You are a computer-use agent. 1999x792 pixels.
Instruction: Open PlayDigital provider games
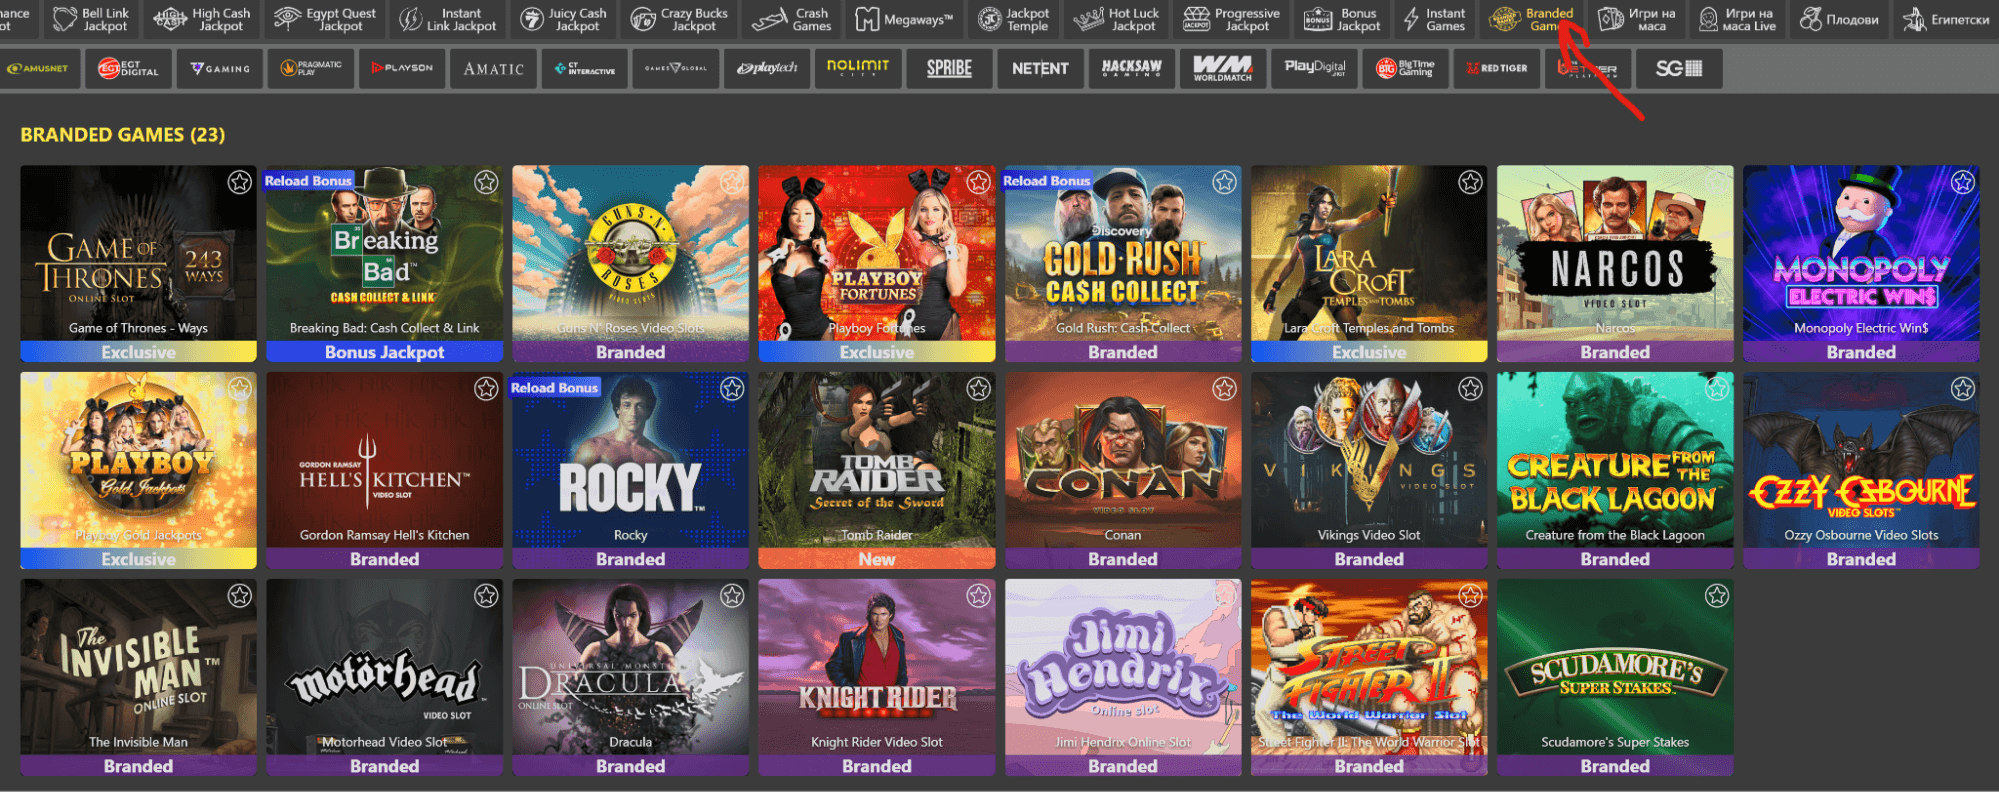click(1314, 69)
